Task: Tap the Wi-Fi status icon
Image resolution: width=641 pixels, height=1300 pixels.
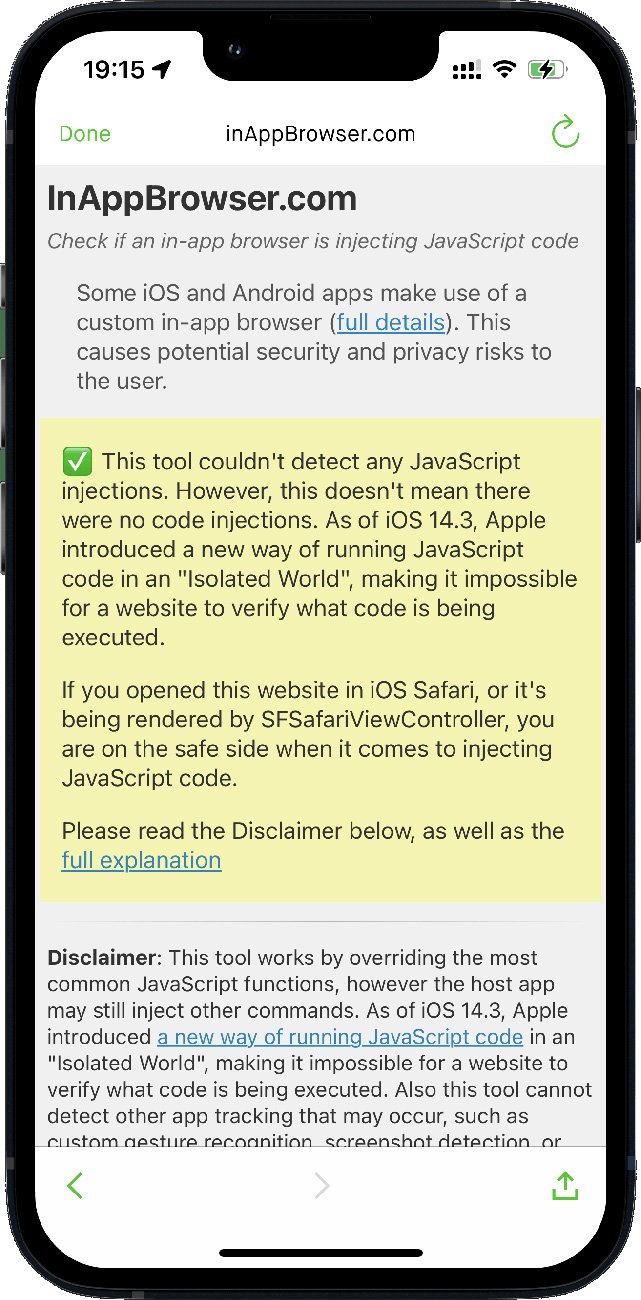Action: click(x=505, y=70)
